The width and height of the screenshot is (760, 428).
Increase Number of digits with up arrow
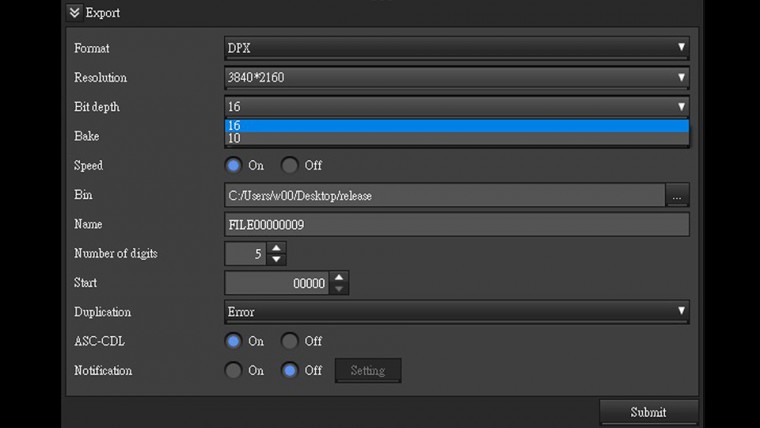(277, 248)
